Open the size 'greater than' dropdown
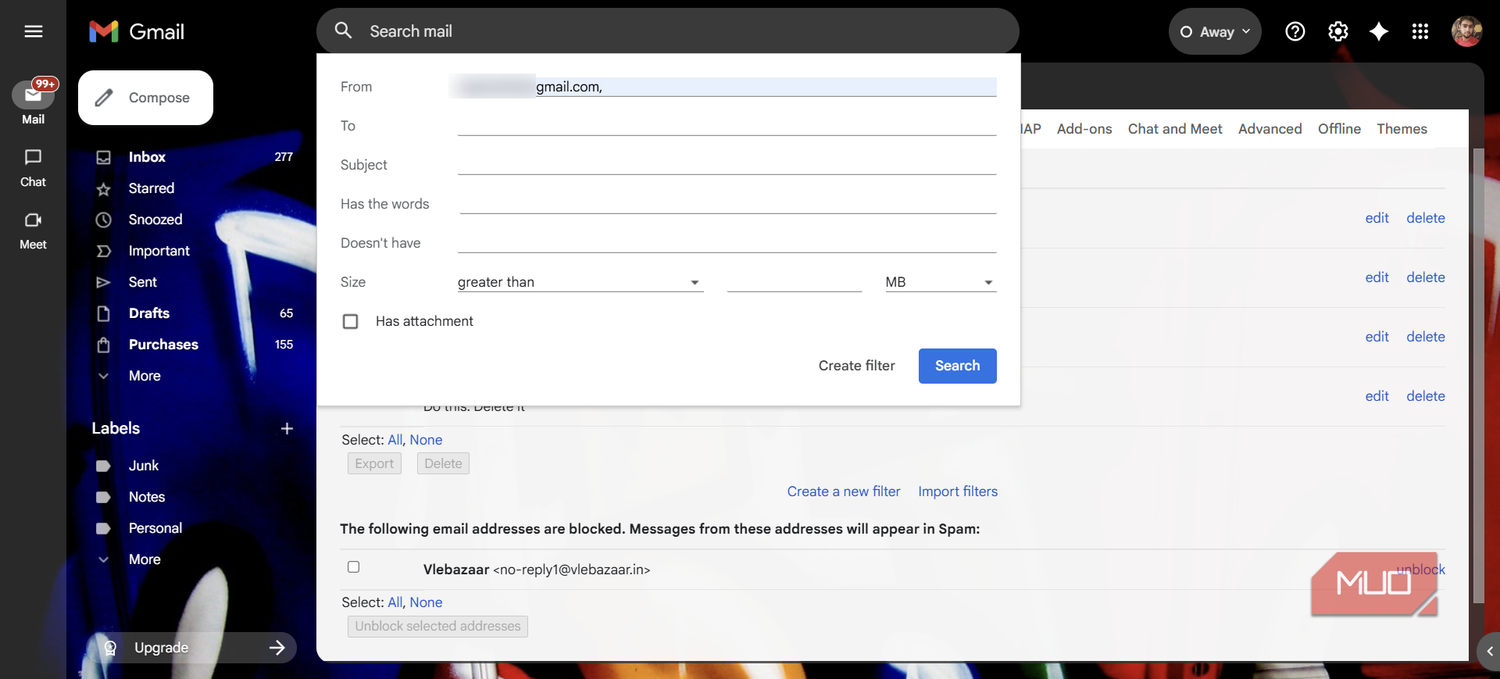Viewport: 1500px width, 679px height. [x=580, y=282]
